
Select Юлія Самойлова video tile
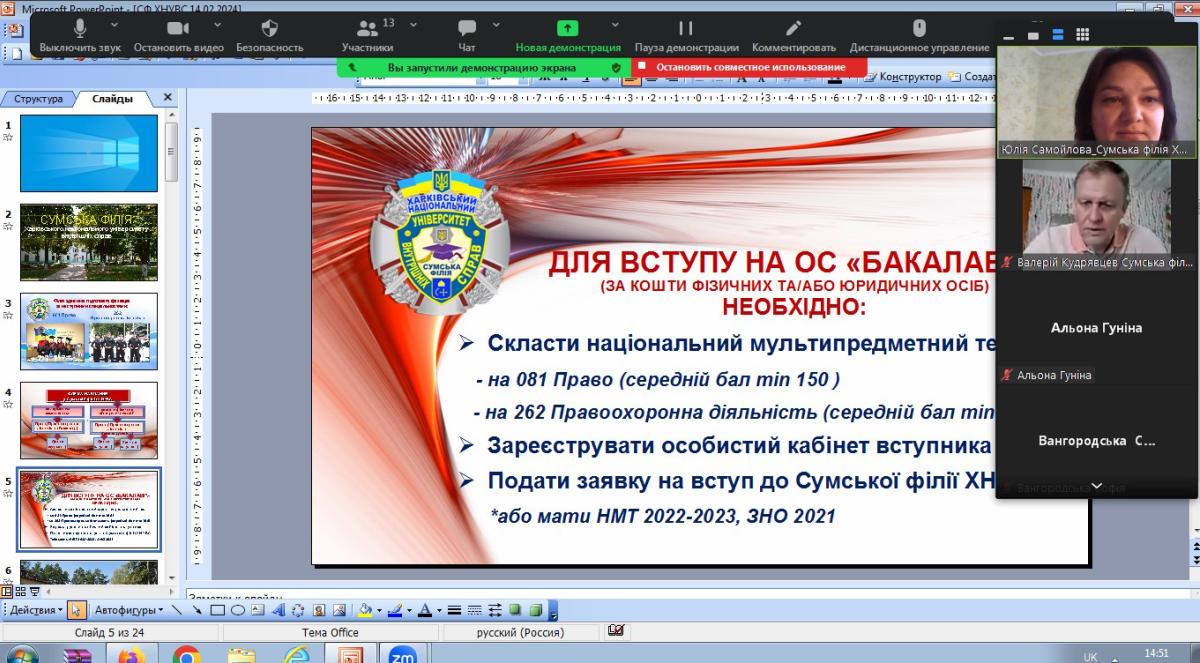1097,102
